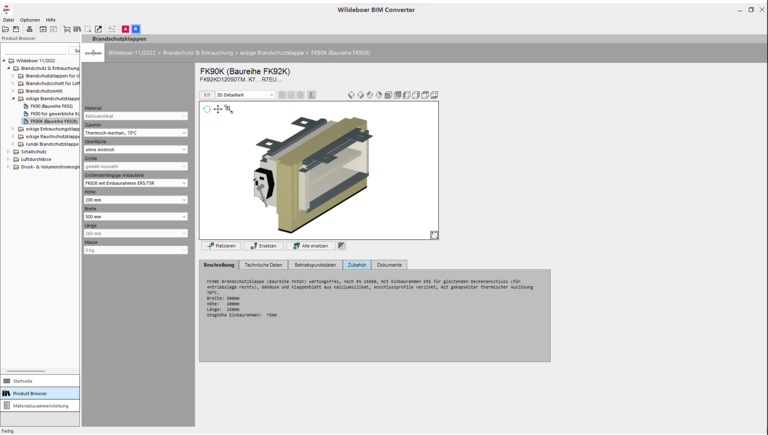Viewport: 768px width, 435px height.
Task: Click the Product Browser search input field
Action: 35,50
